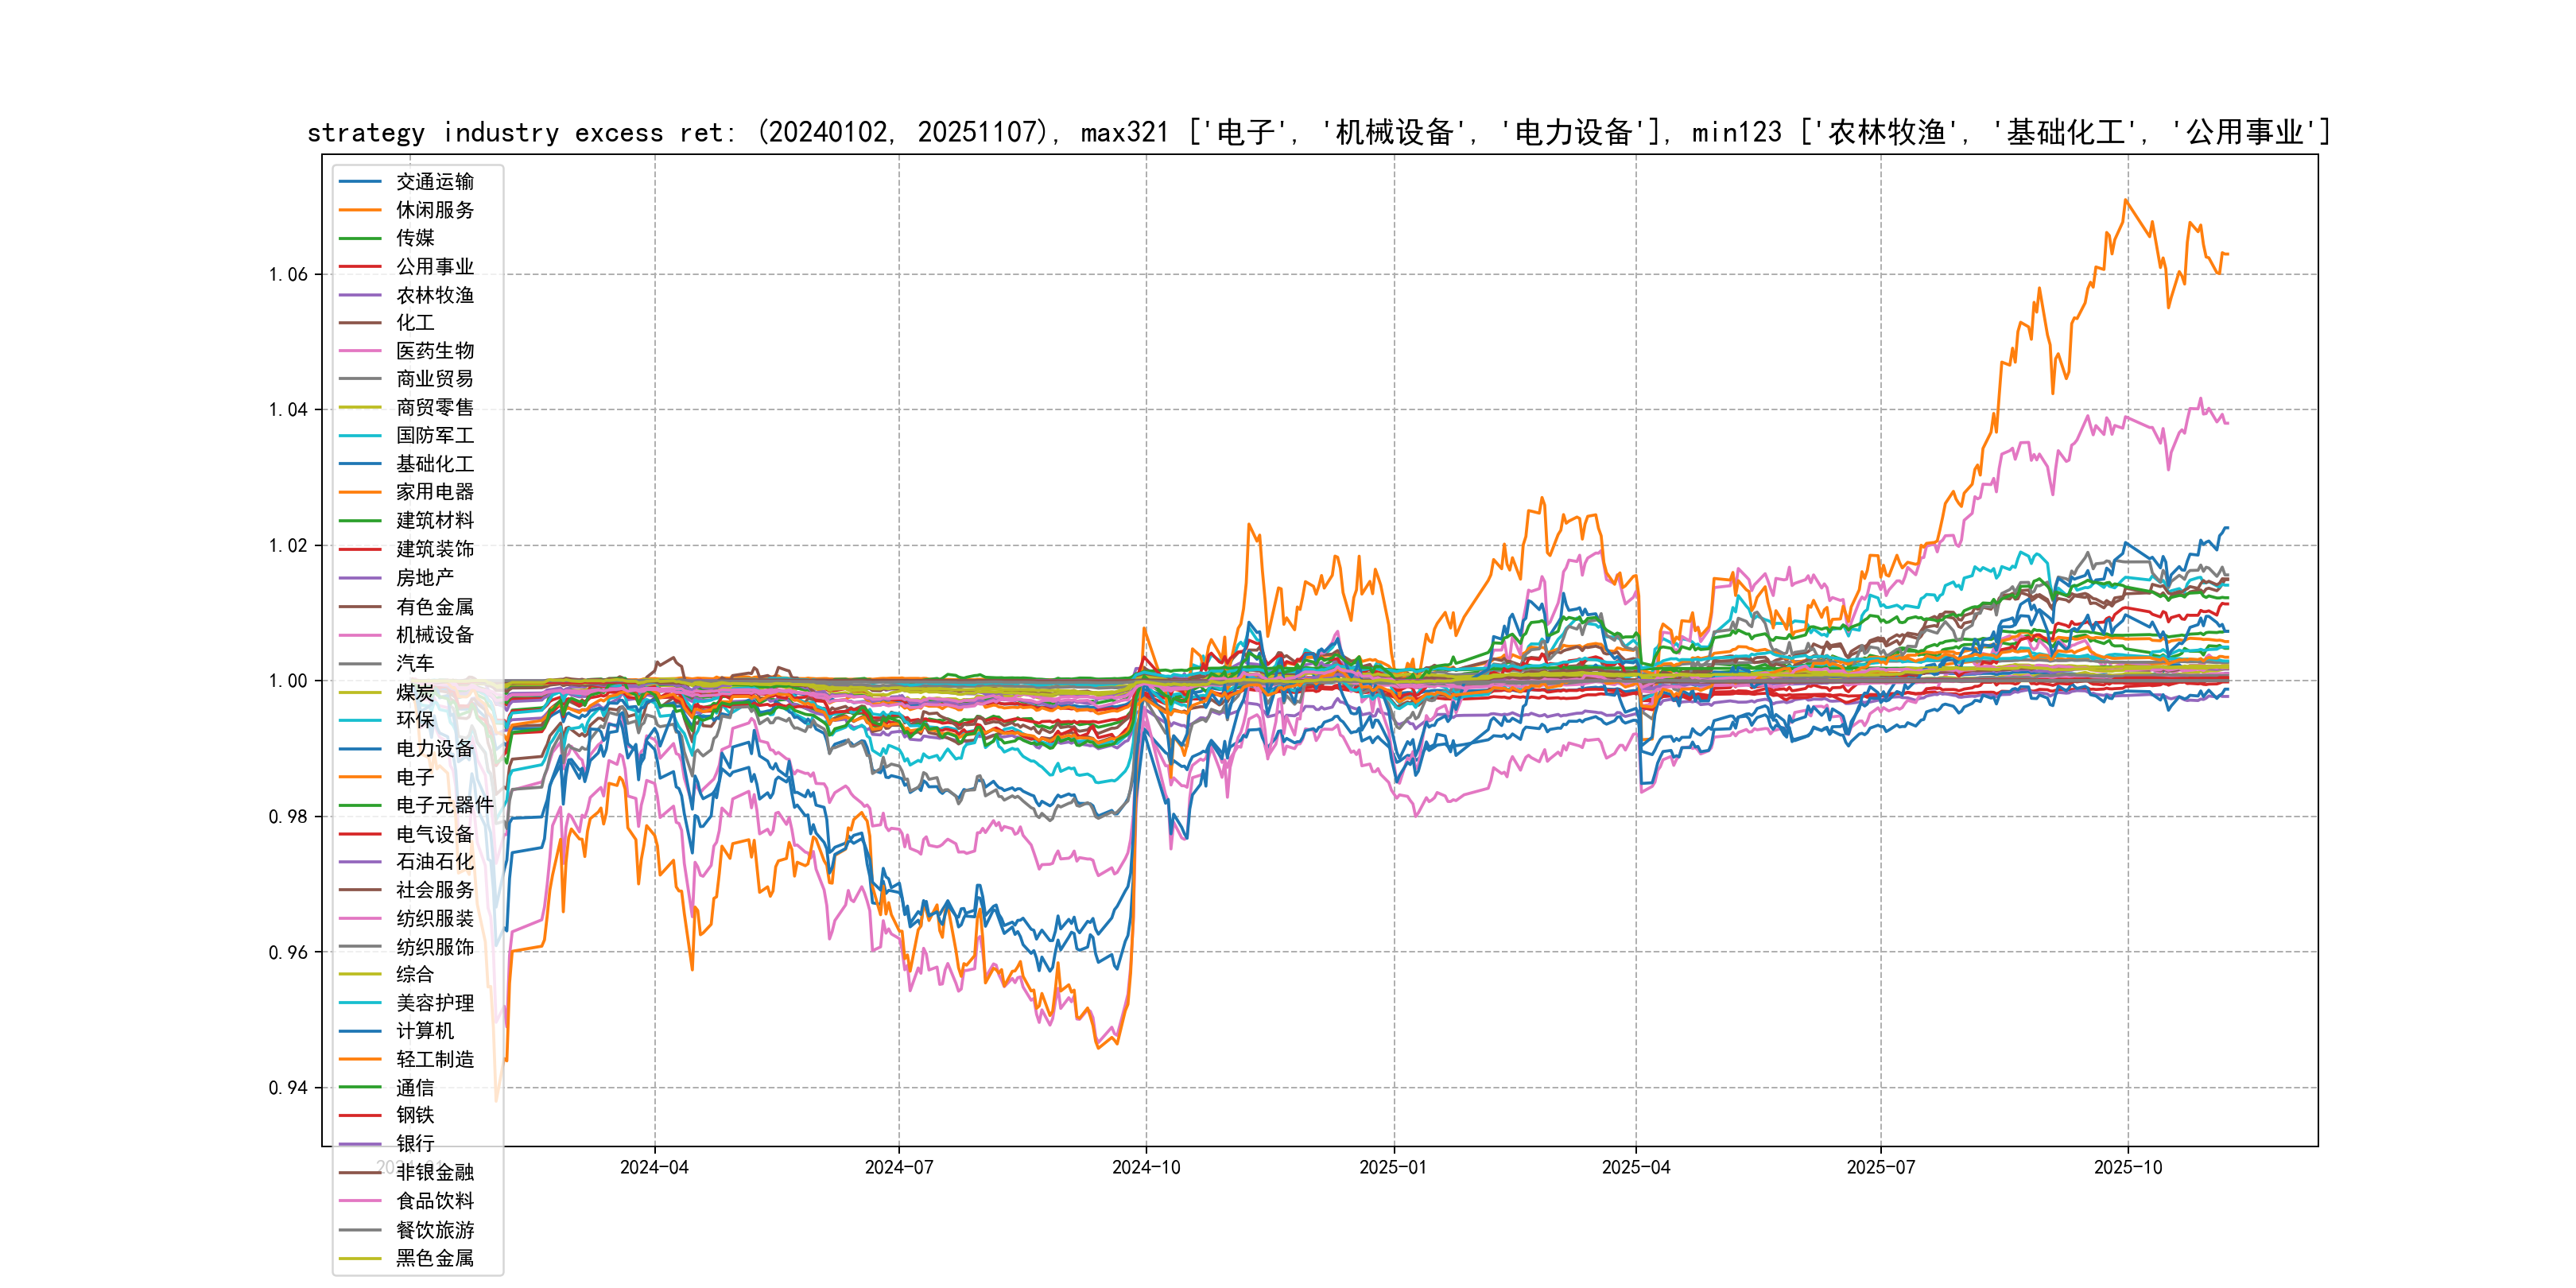The height and width of the screenshot is (1288, 2576).
Task: Click the 食品饮料 legend line swatch
Action: click(360, 1201)
